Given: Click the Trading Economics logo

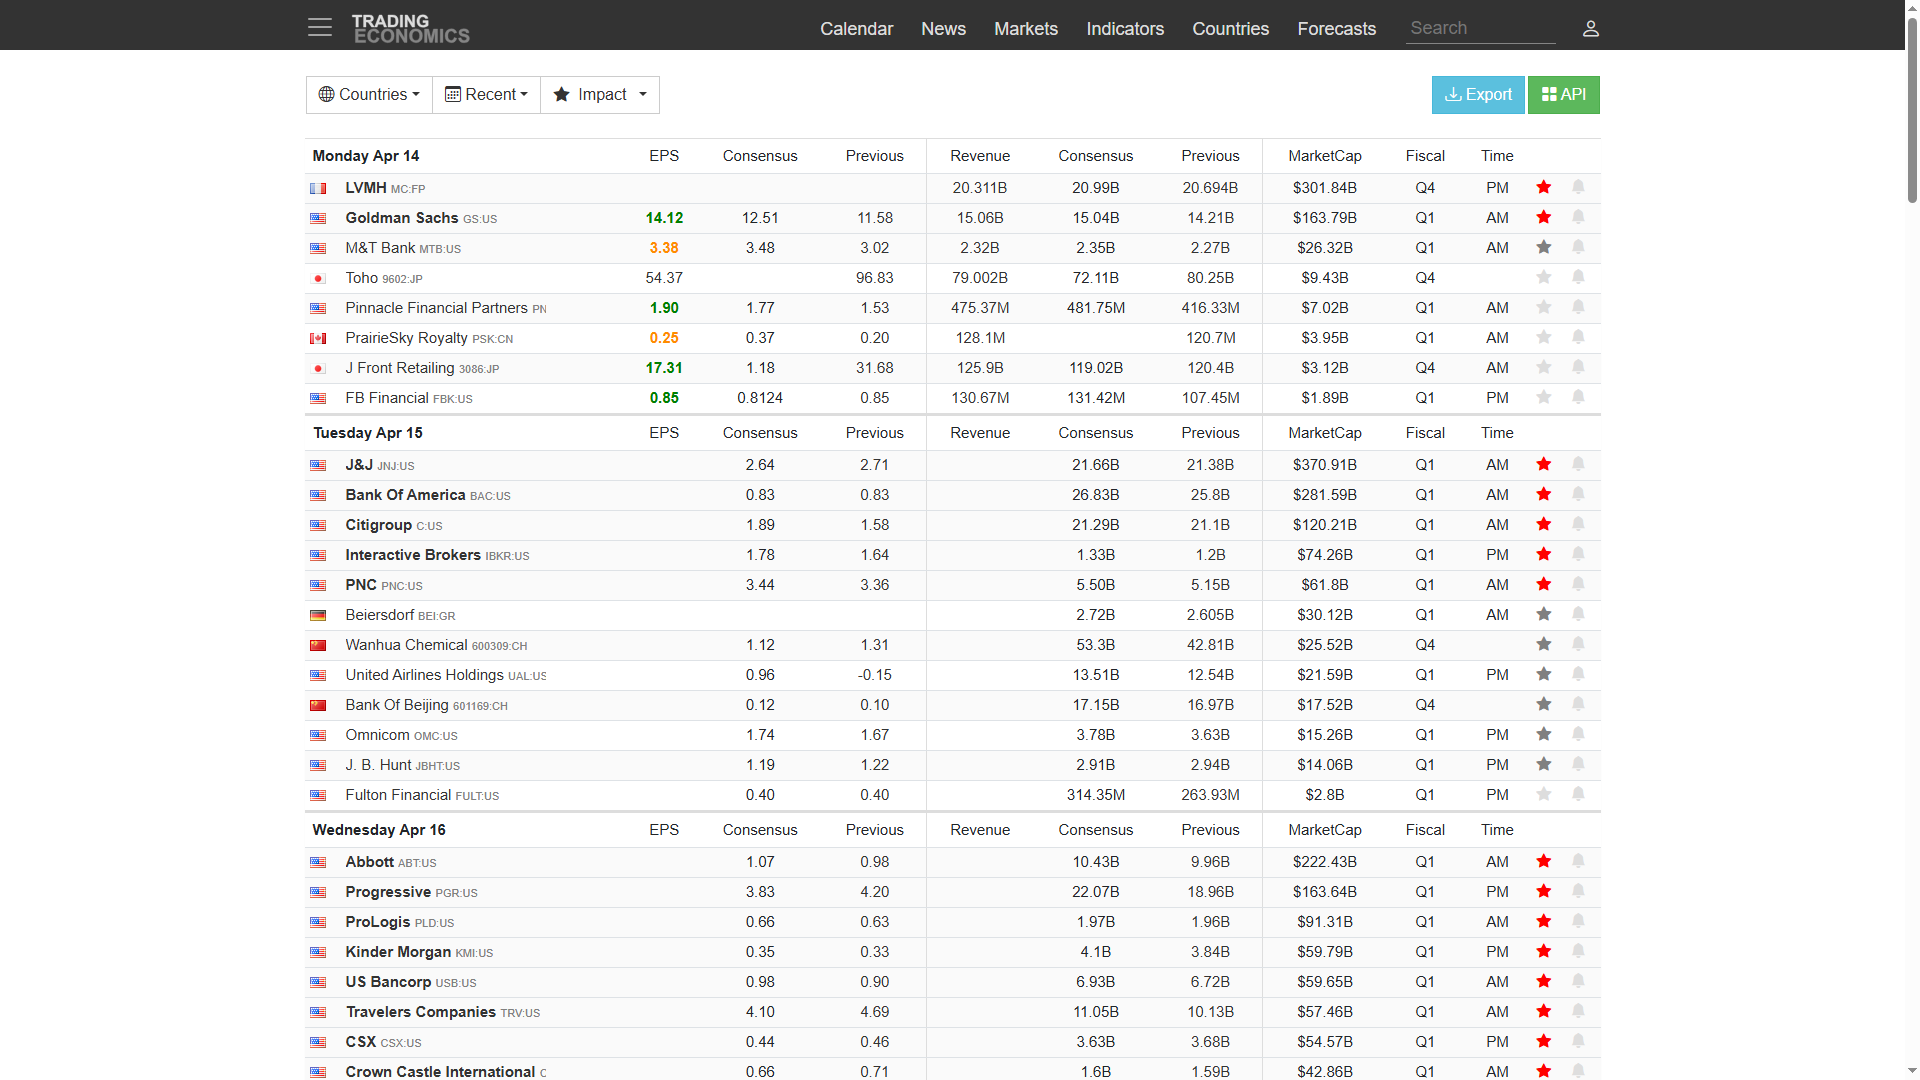Looking at the screenshot, I should click(410, 29).
